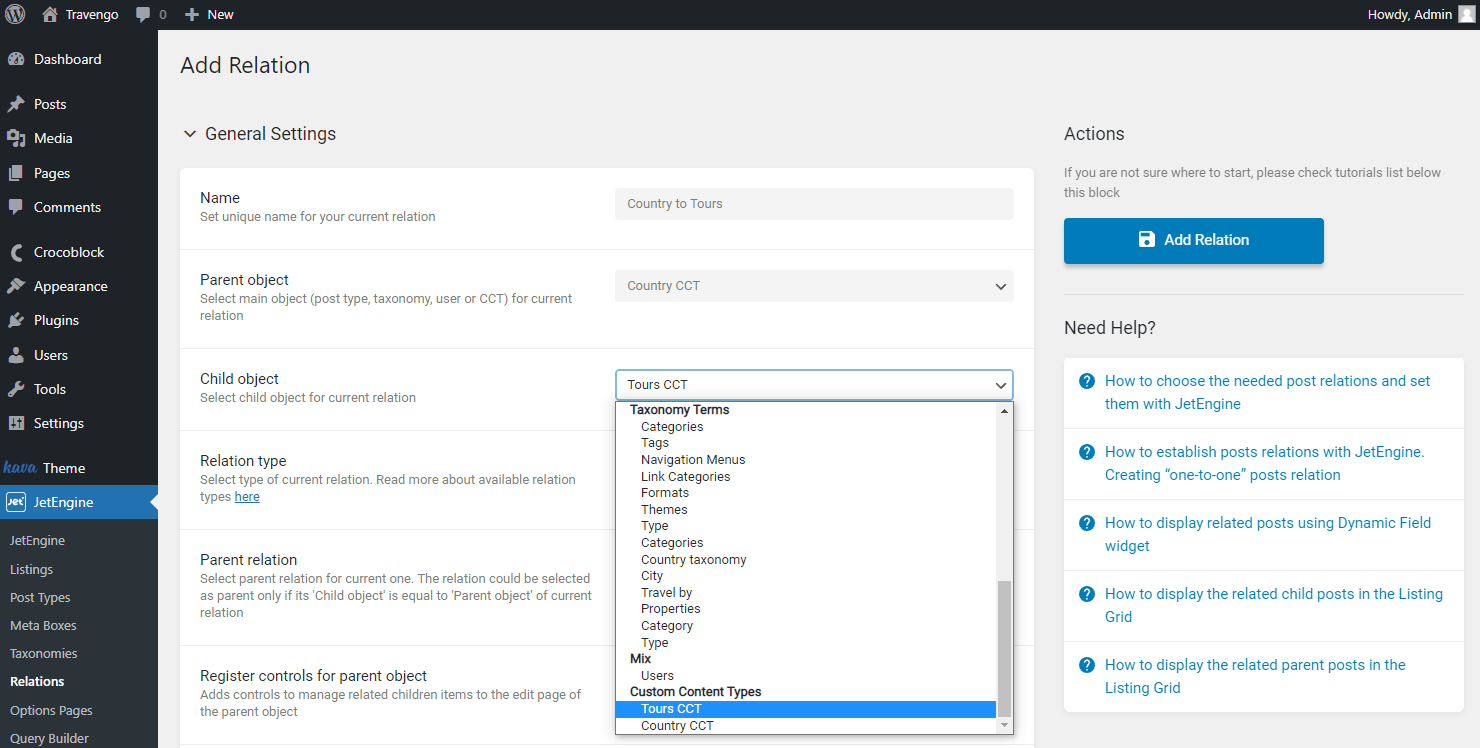Open the comments bubble icon in admin bar

144,15
